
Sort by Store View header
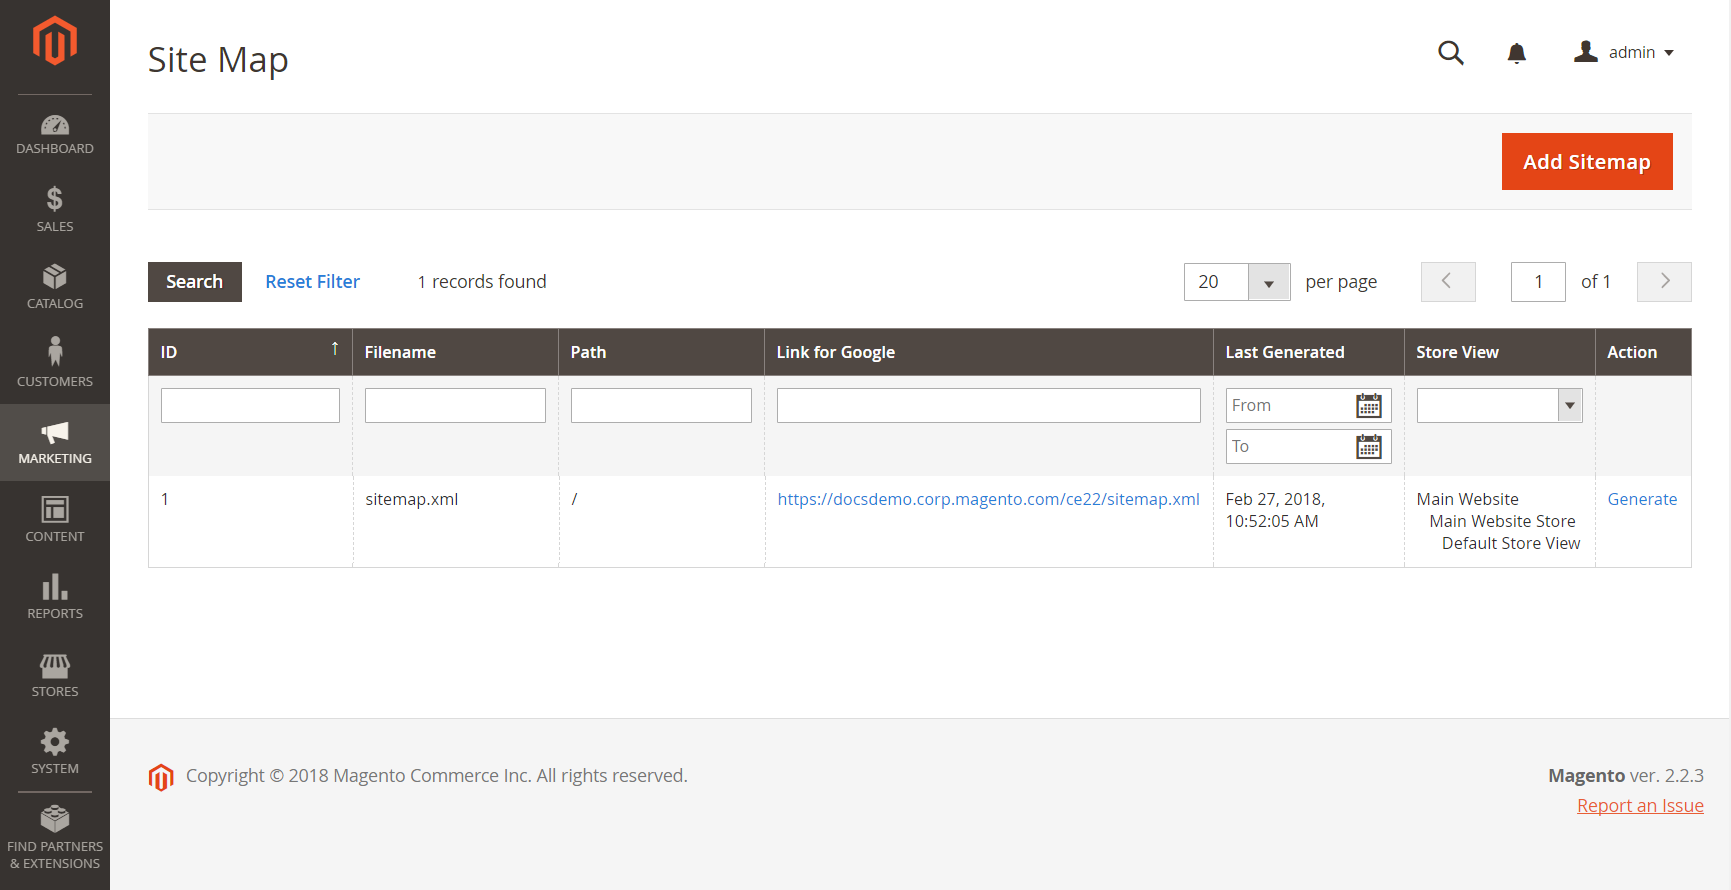tap(1500, 352)
